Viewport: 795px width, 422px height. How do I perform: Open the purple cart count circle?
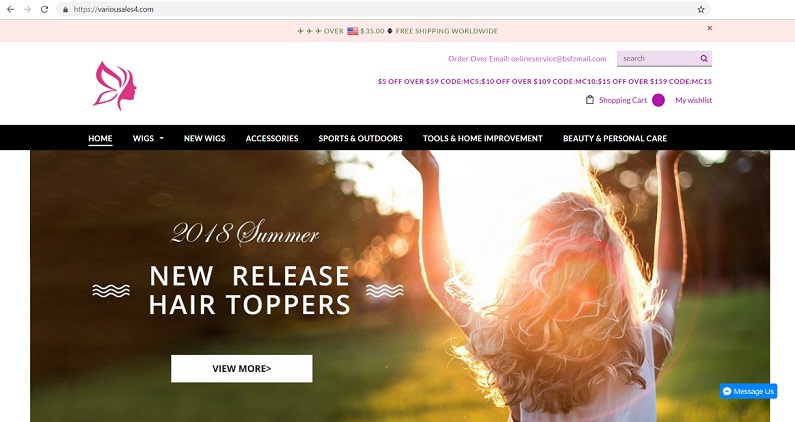click(658, 100)
